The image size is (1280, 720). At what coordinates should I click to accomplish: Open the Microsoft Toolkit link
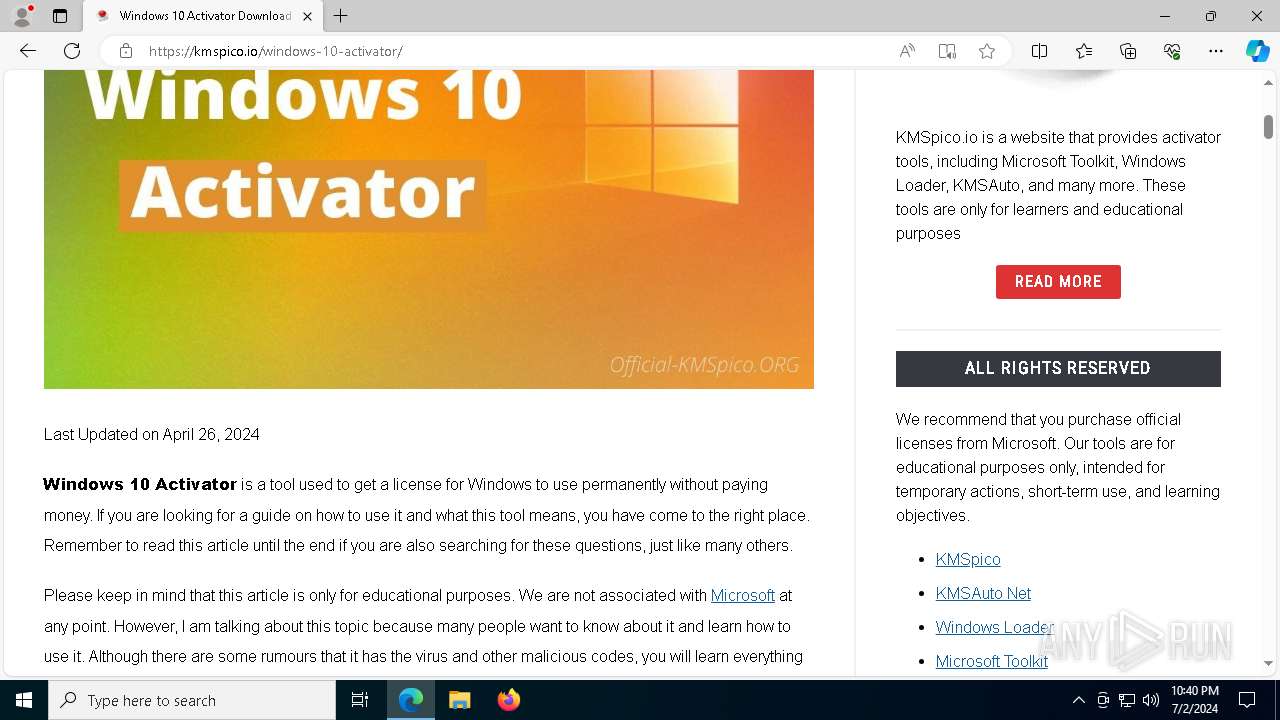pyautogui.click(x=992, y=661)
